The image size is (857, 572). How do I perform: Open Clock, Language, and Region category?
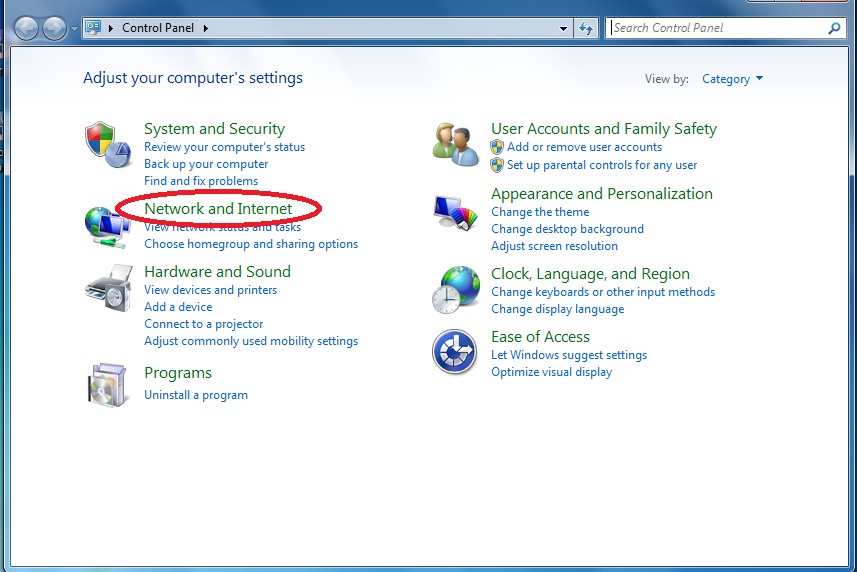point(590,273)
